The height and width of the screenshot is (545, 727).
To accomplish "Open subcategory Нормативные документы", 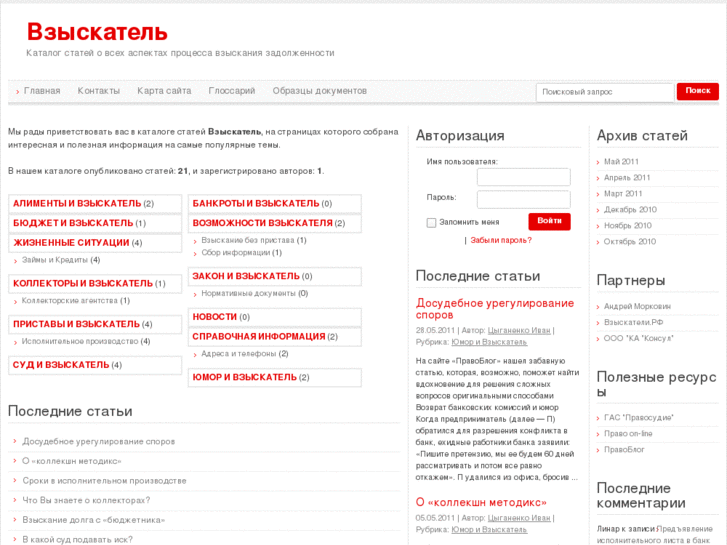I will pos(248,294).
